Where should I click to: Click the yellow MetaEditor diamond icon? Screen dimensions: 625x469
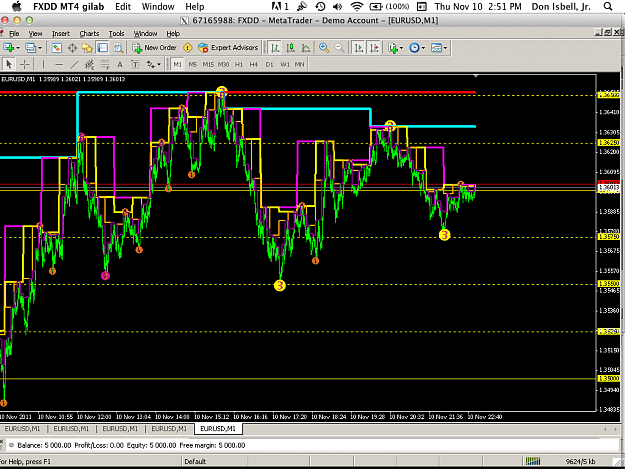click(187, 48)
